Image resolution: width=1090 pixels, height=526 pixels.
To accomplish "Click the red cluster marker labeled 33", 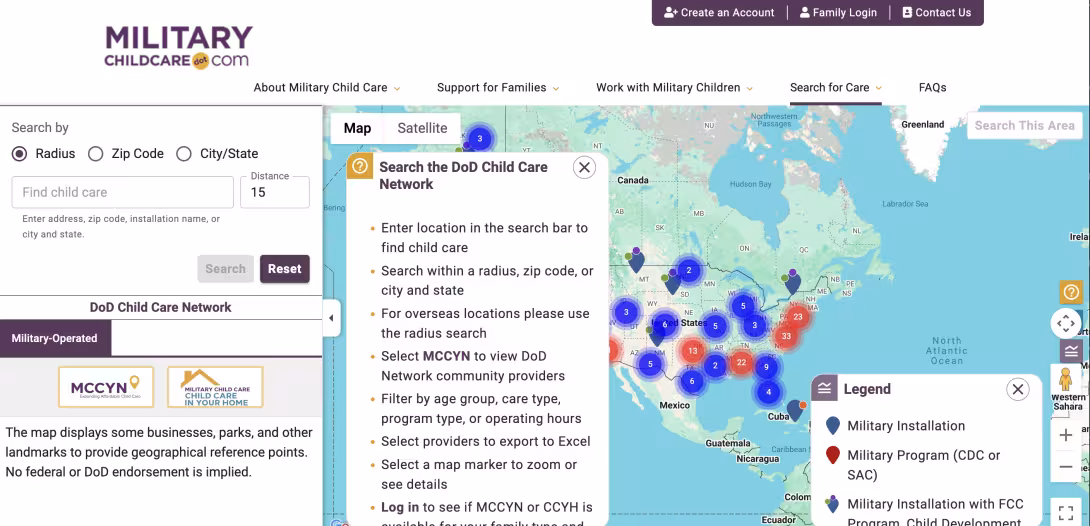I will pyautogui.click(x=786, y=336).
